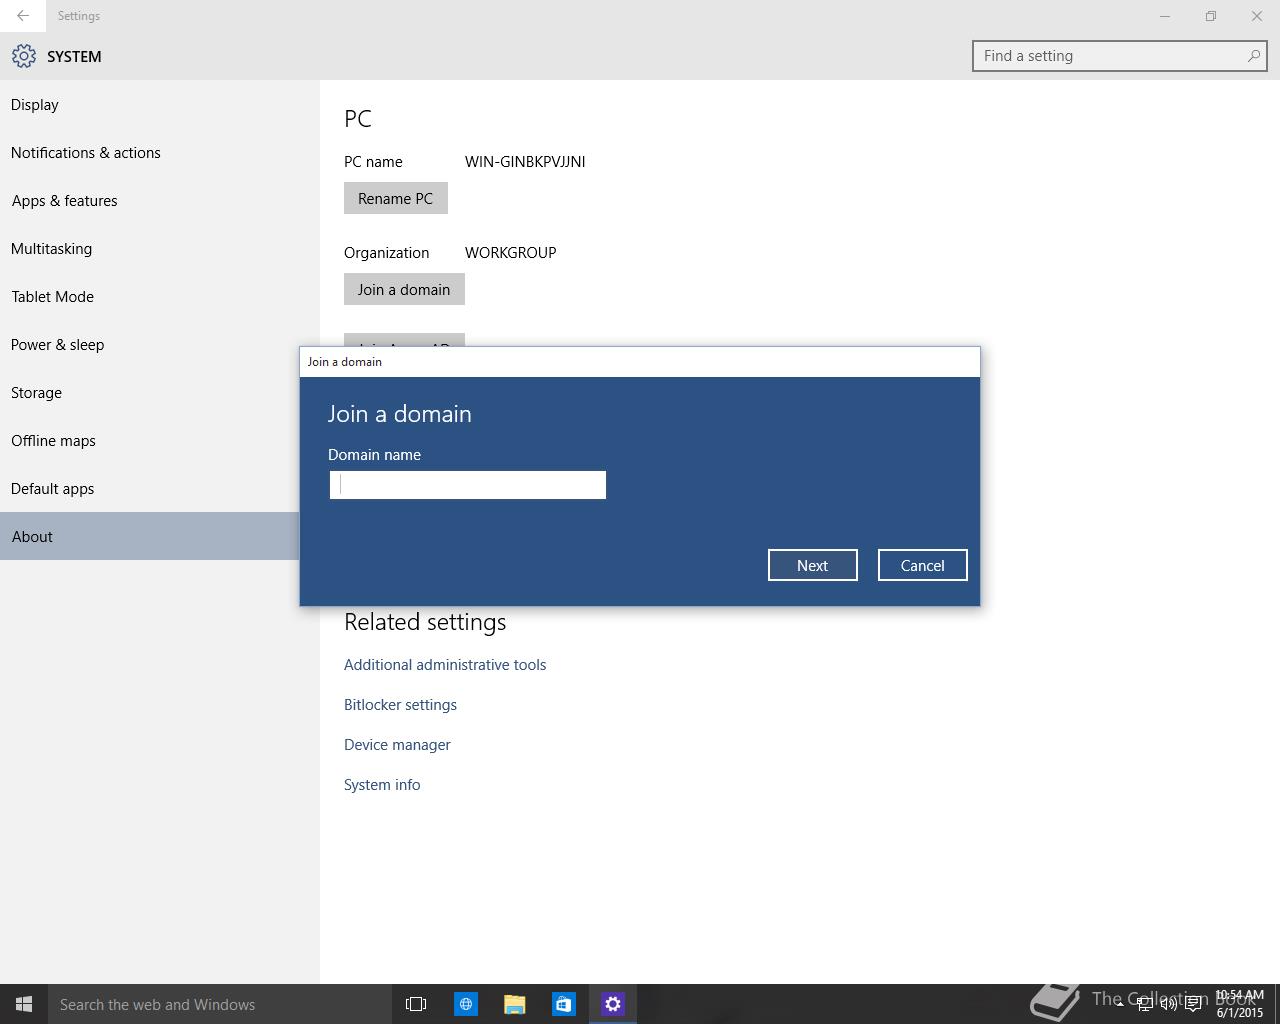
Task: Open File Explorer from the taskbar
Action: click(515, 1004)
